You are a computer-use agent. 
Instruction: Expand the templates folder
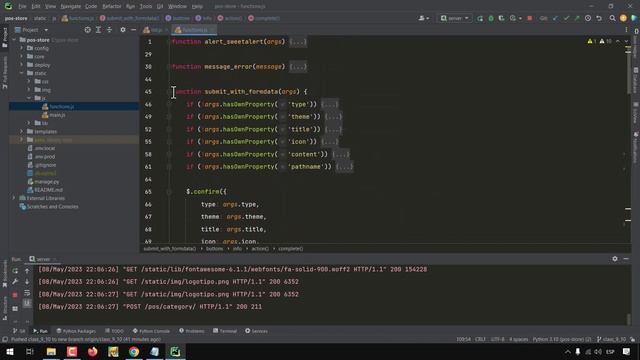22,131
